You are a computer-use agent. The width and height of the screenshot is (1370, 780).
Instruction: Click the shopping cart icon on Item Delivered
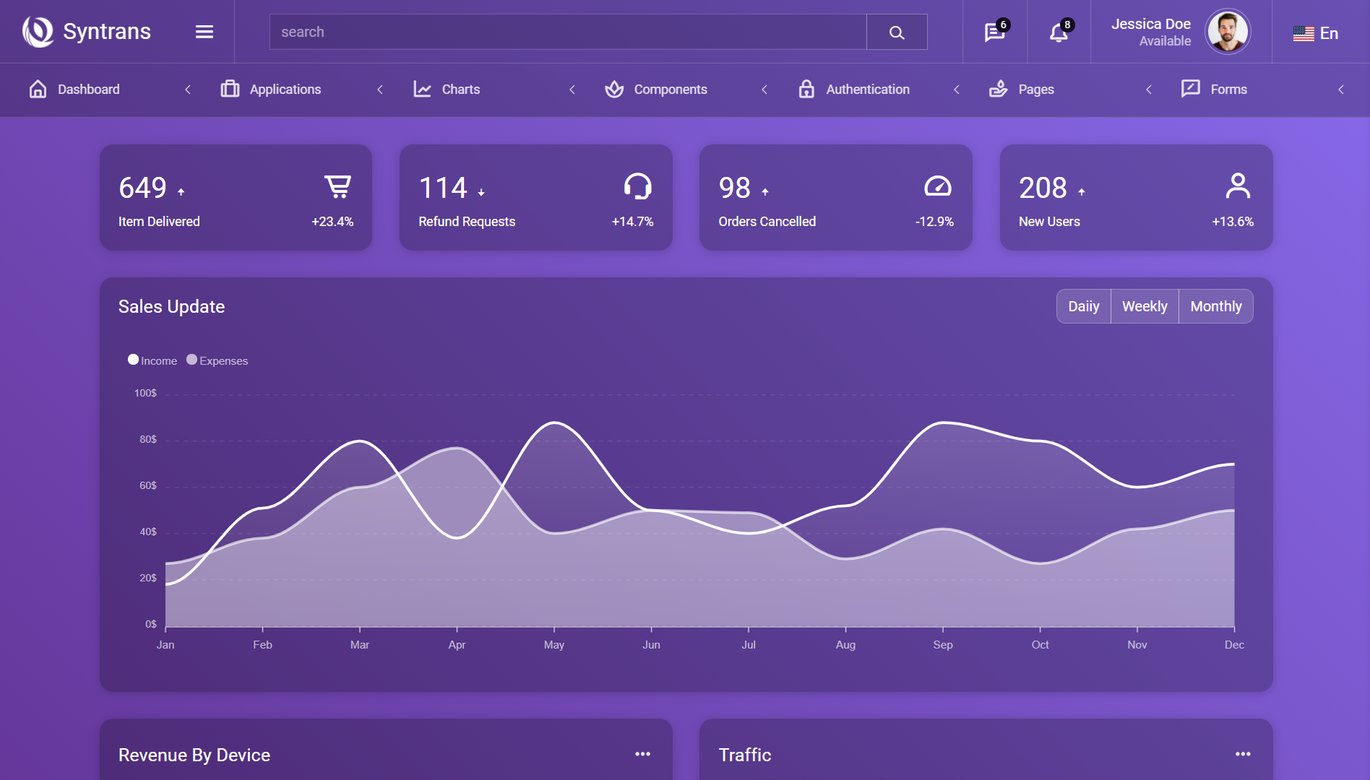pos(338,186)
